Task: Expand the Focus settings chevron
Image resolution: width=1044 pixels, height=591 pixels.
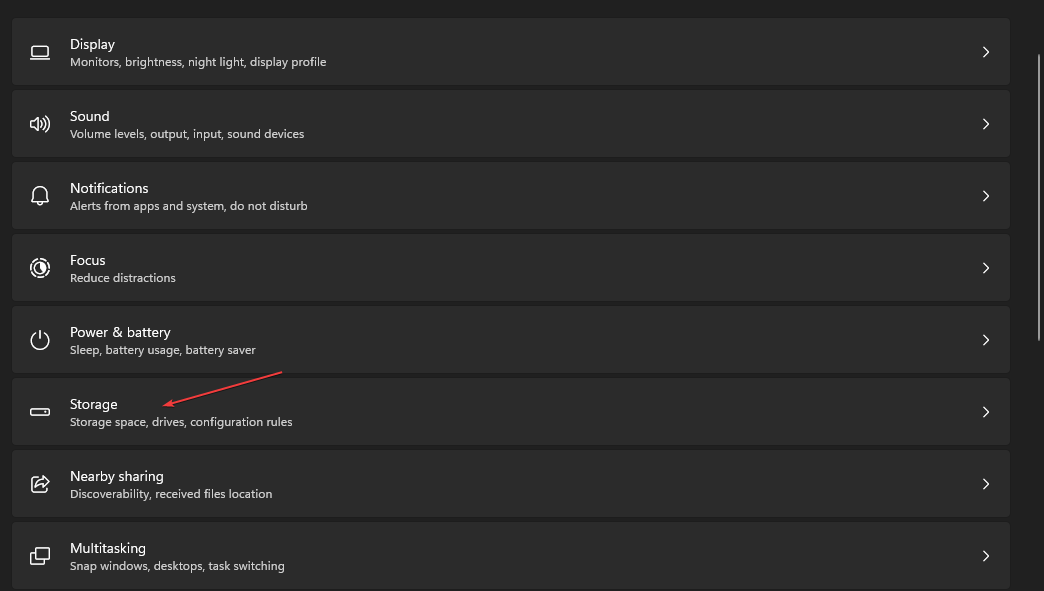Action: [986, 267]
